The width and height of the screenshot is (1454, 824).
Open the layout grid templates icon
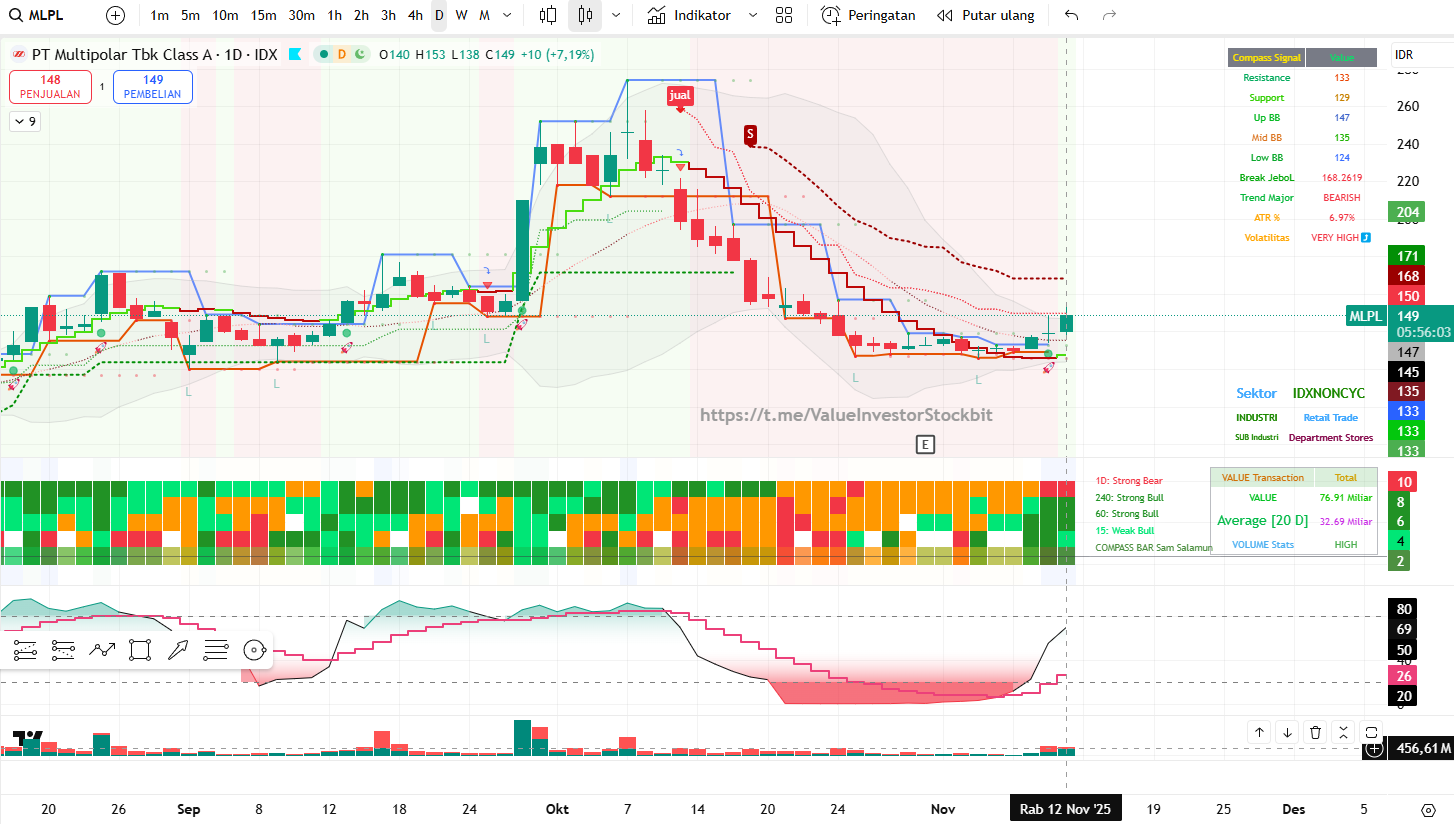(784, 15)
